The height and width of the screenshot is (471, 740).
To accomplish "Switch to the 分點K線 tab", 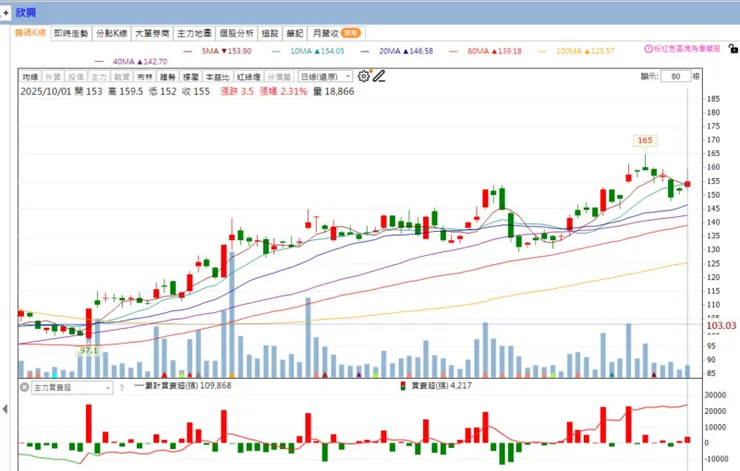I will 112,33.
